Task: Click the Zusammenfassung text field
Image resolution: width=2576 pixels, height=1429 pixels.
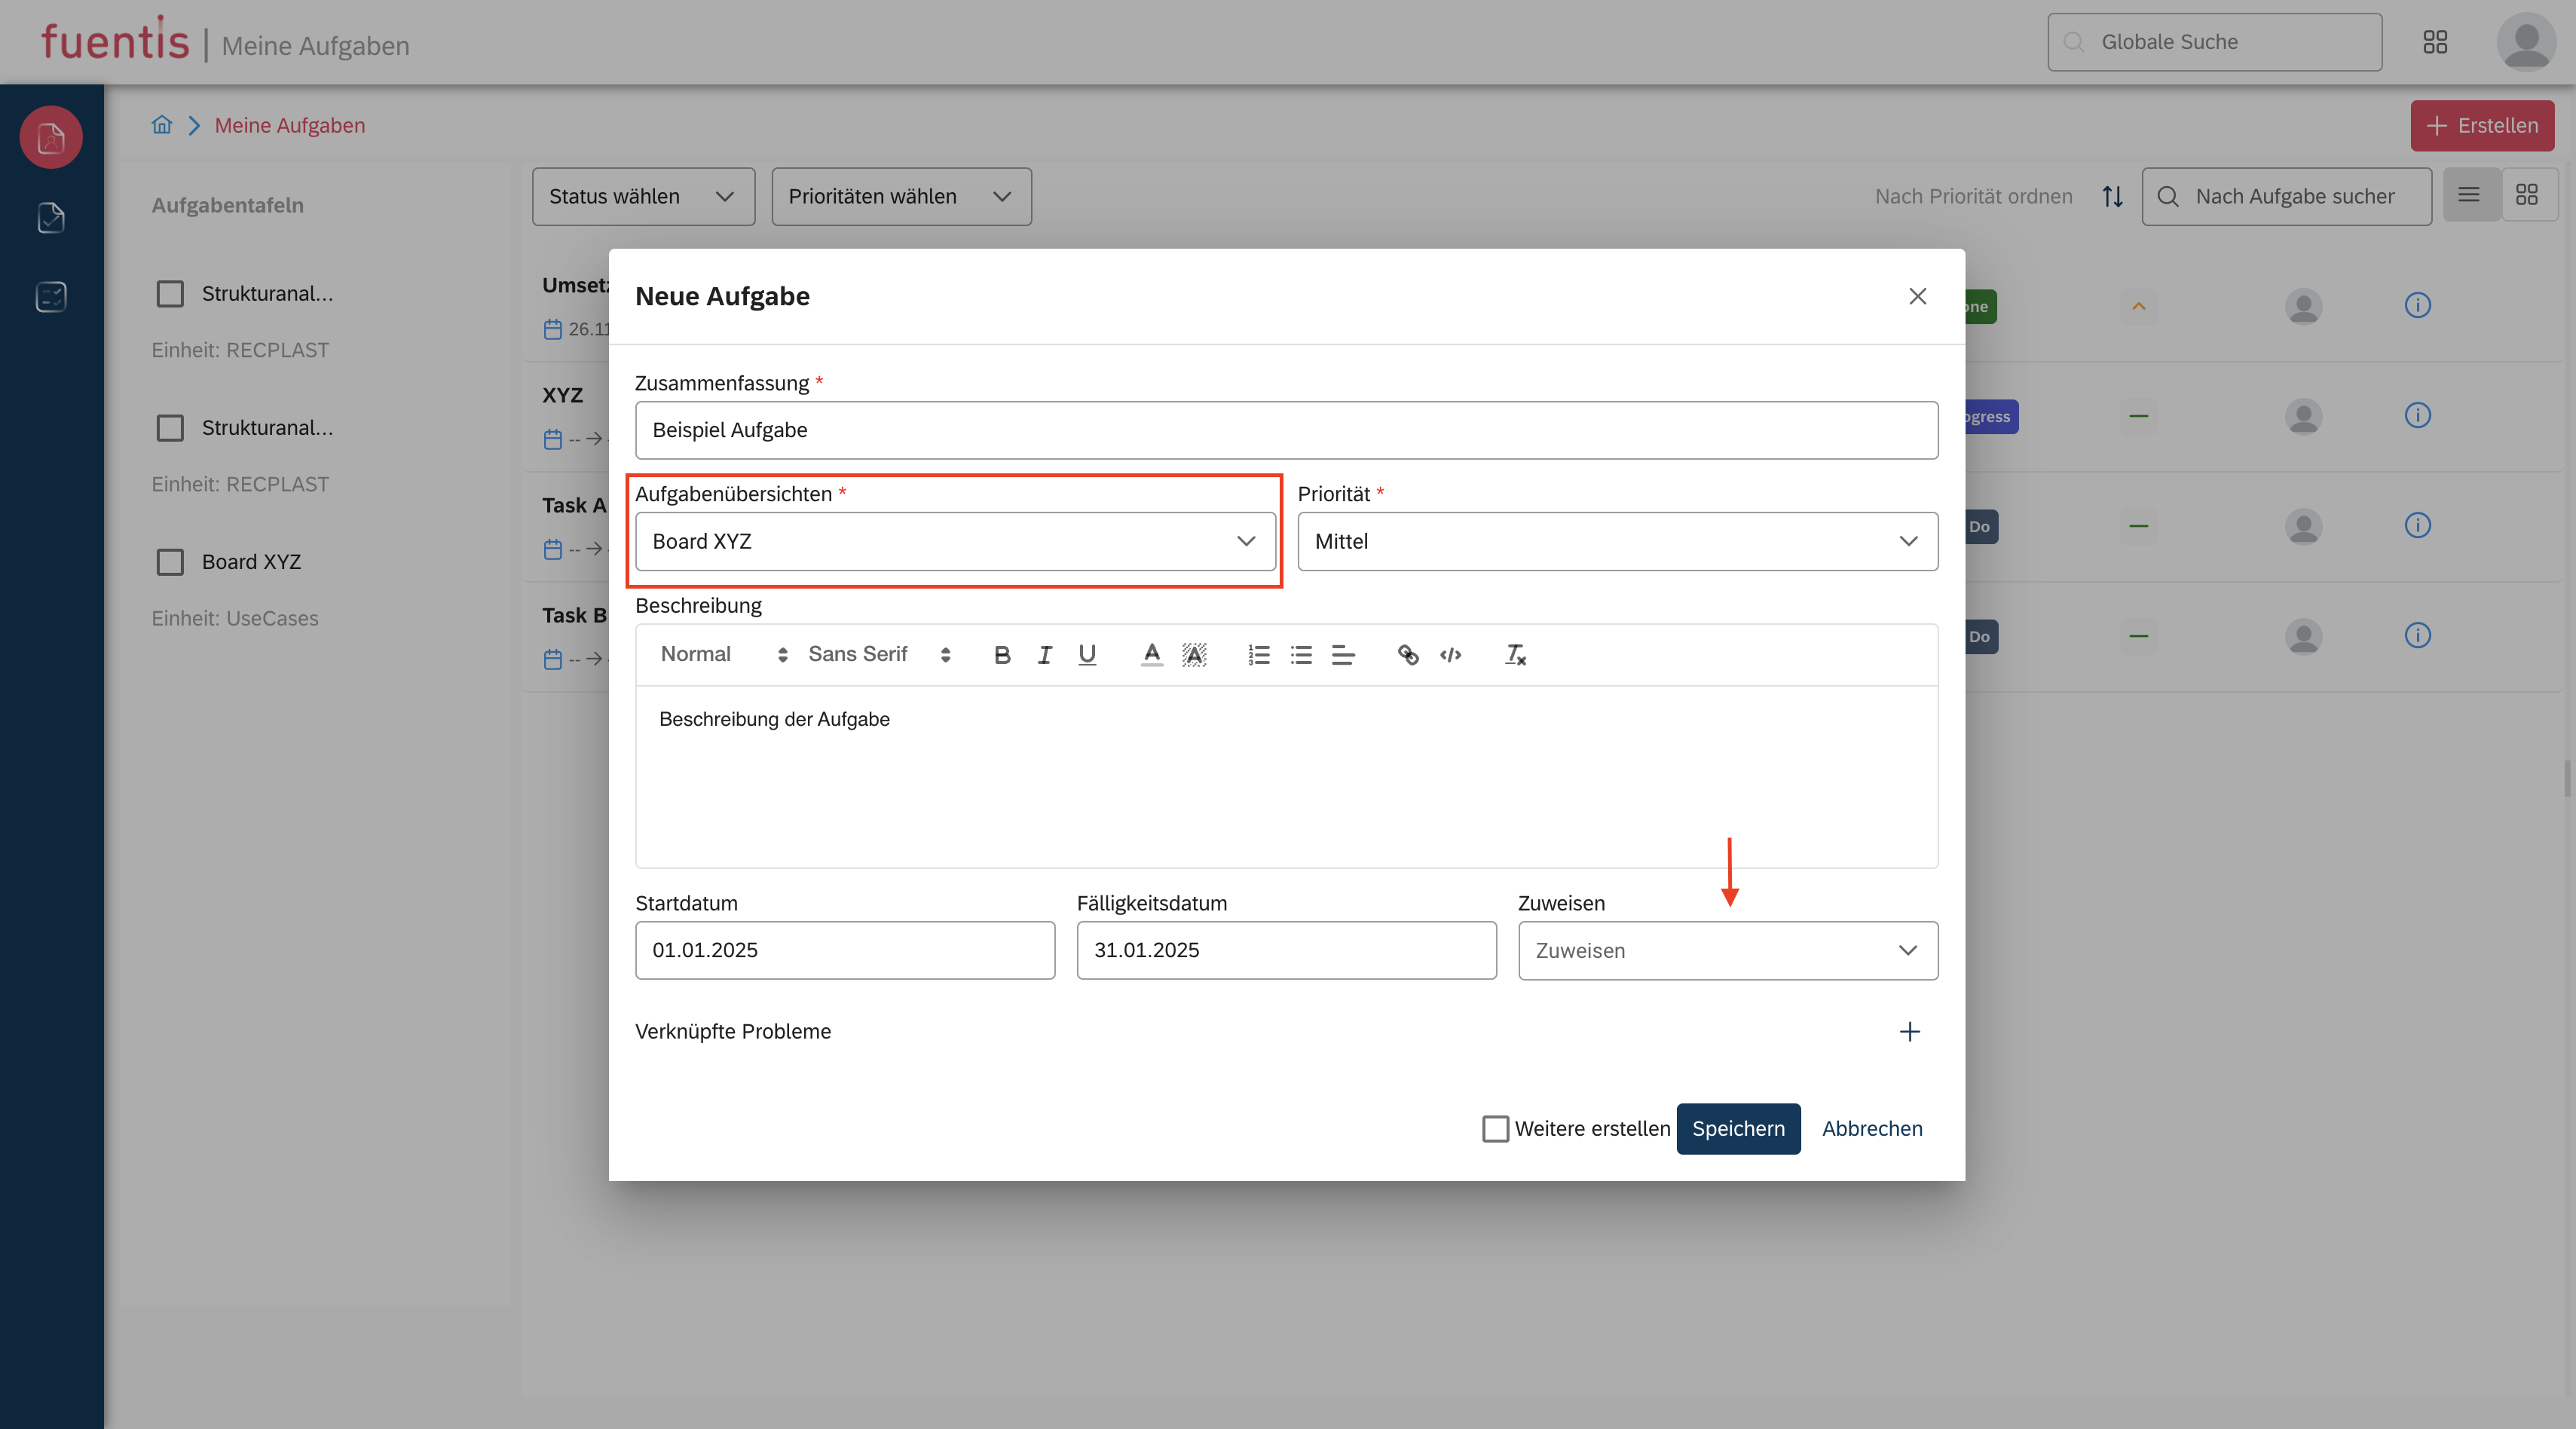Action: 1286,430
